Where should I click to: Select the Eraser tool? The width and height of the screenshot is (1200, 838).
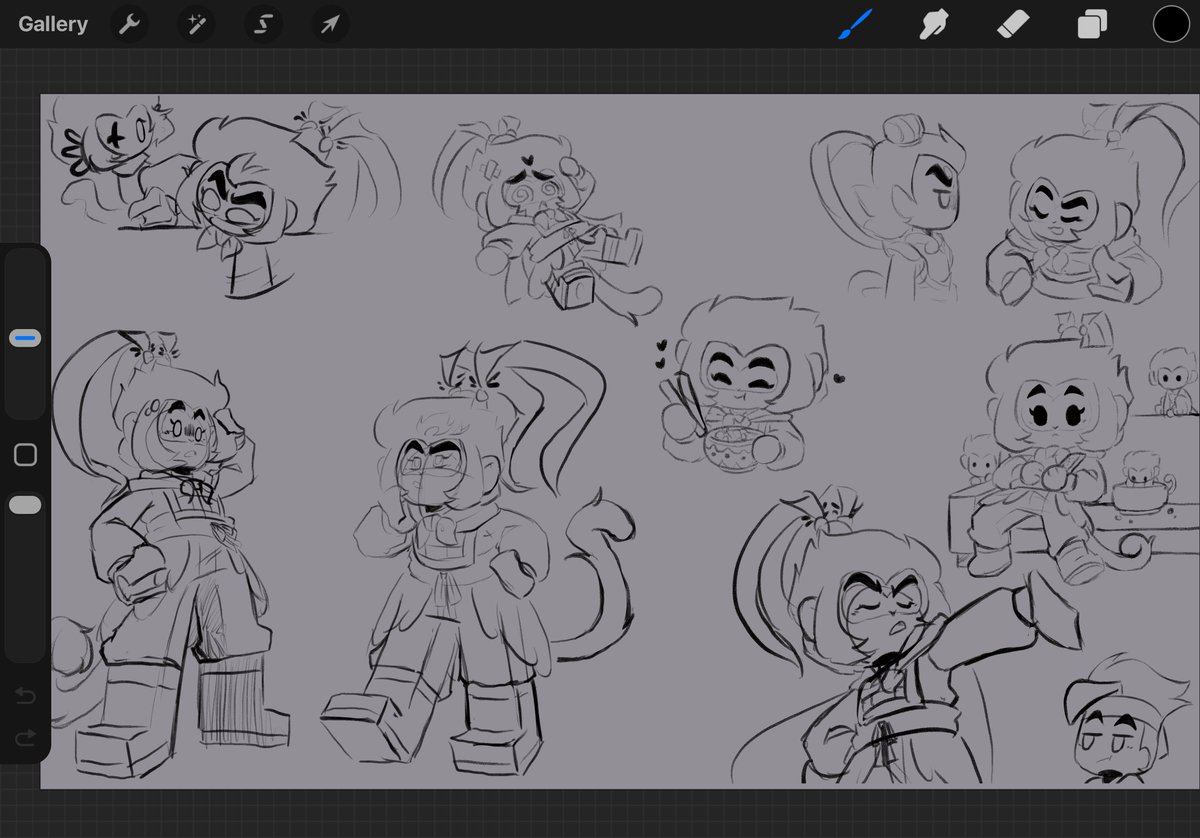pyautogui.click(x=1013, y=24)
